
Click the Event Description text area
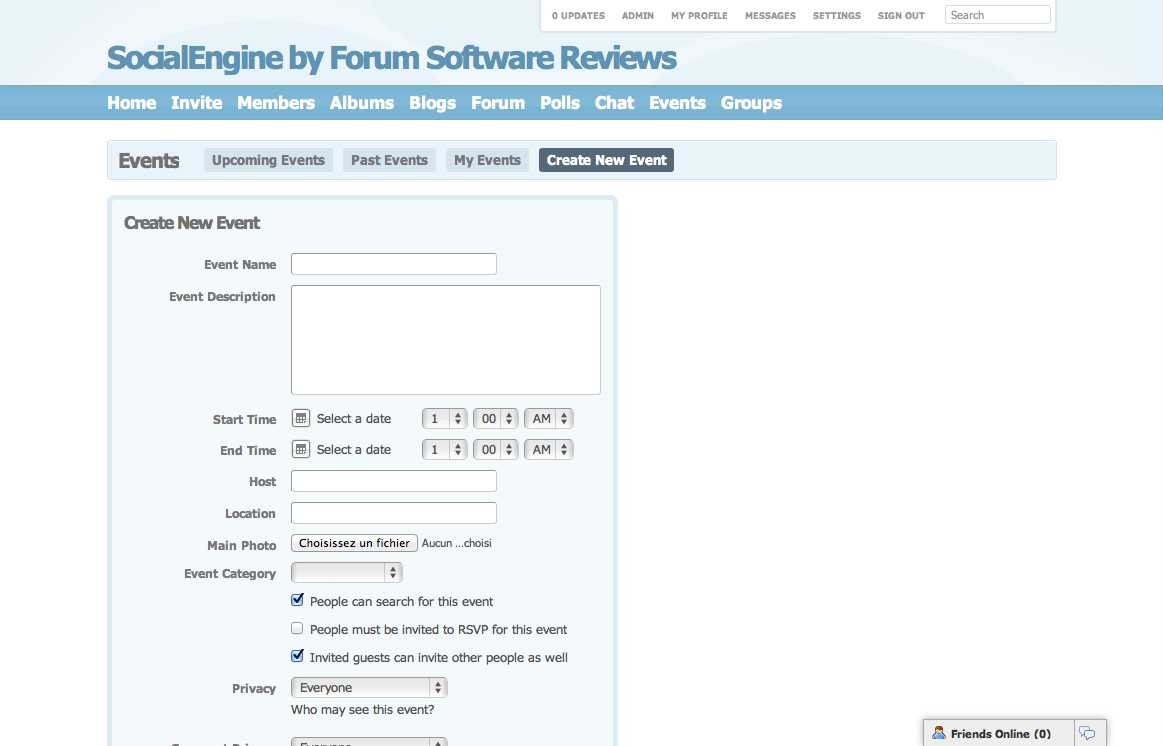pyautogui.click(x=446, y=340)
